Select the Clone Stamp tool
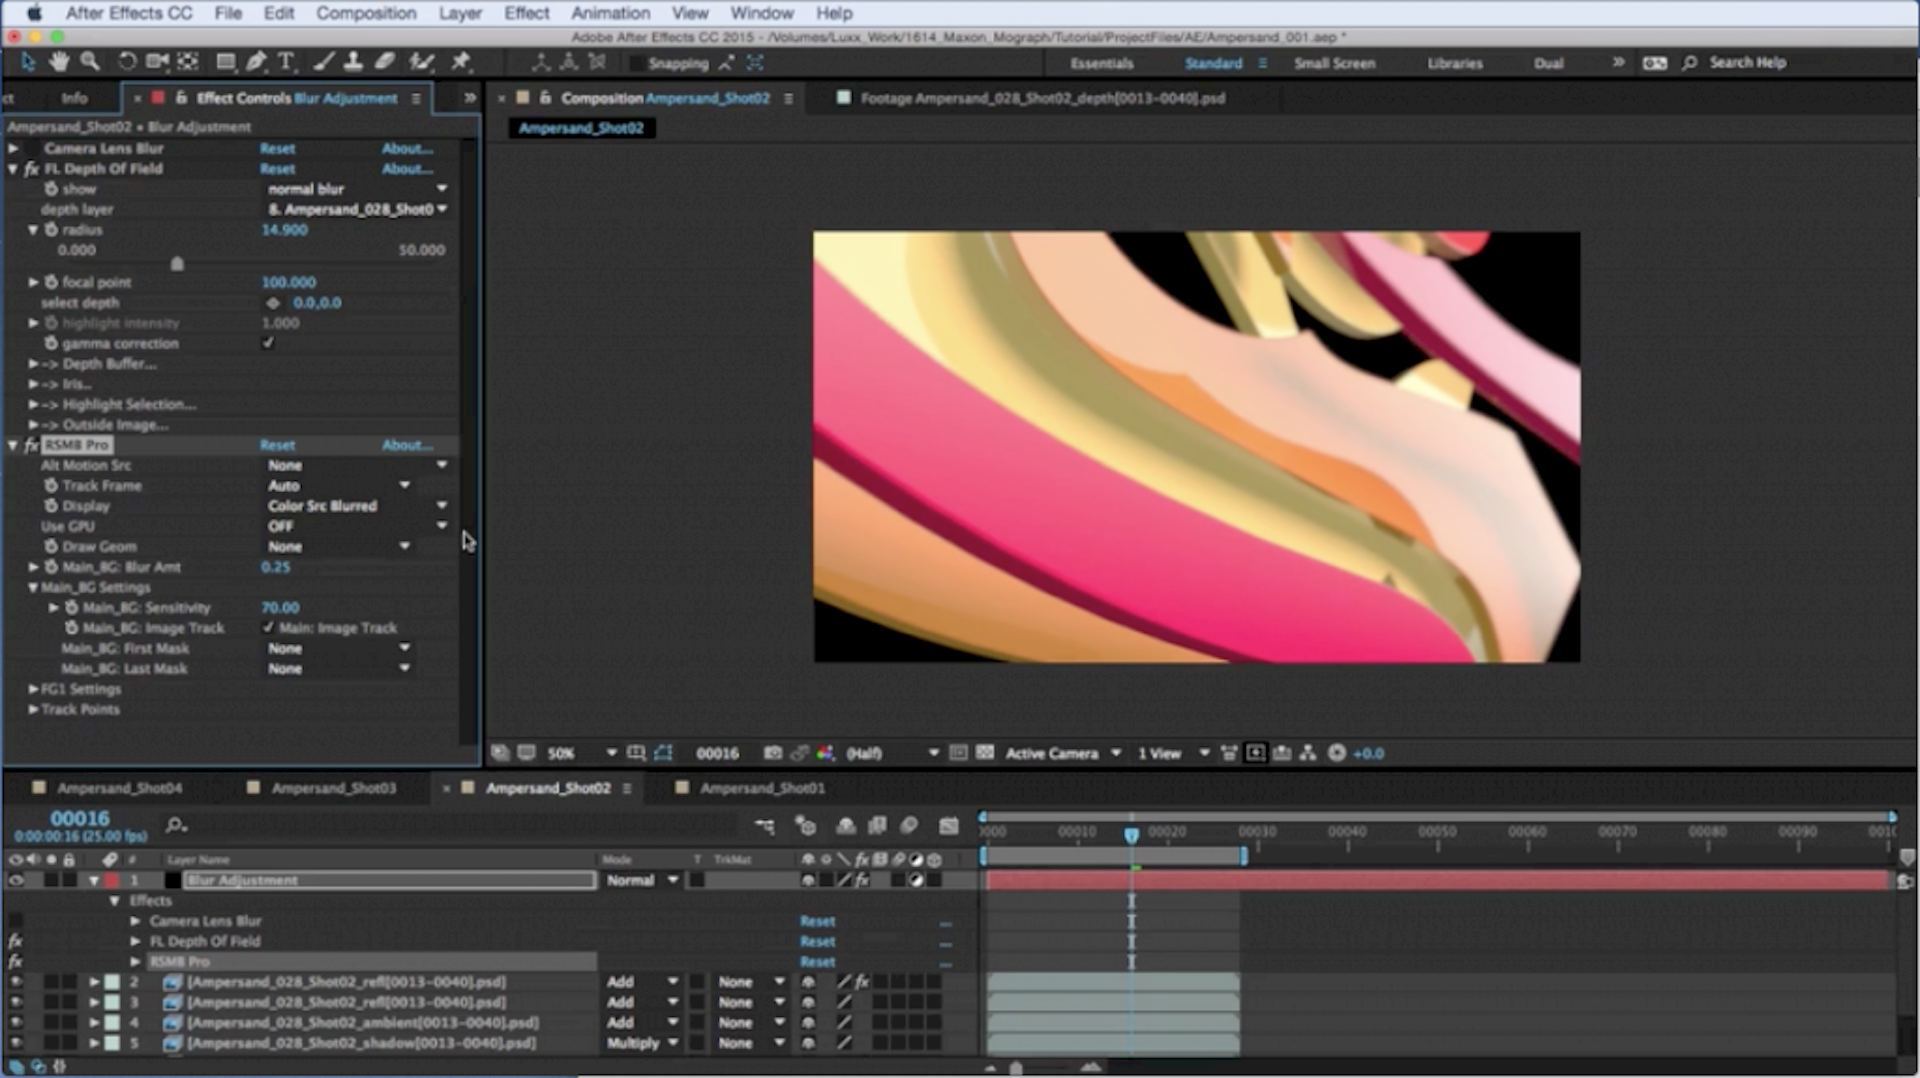The height and width of the screenshot is (1078, 1920). tap(353, 62)
